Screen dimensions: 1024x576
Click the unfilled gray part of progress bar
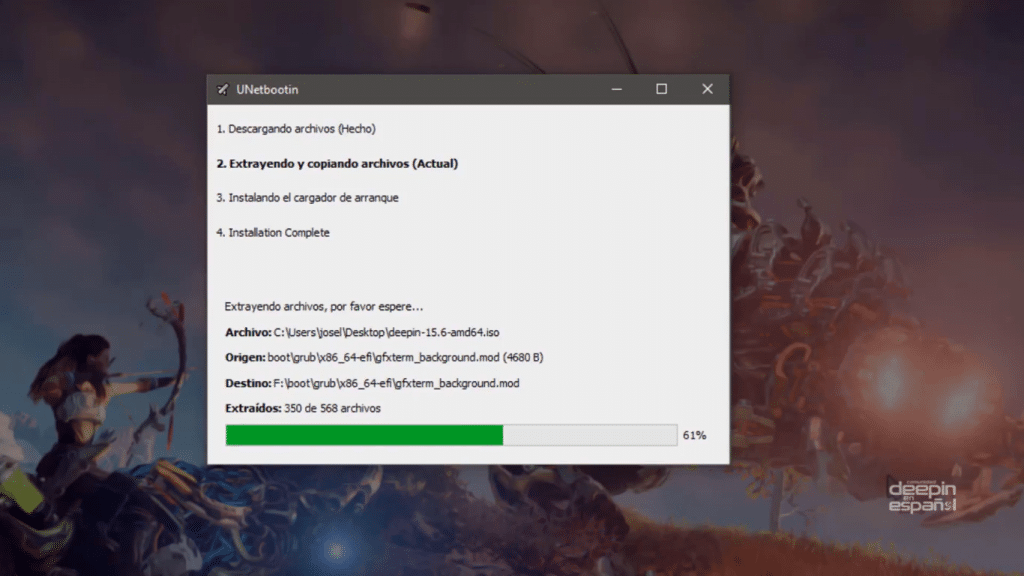[590, 435]
